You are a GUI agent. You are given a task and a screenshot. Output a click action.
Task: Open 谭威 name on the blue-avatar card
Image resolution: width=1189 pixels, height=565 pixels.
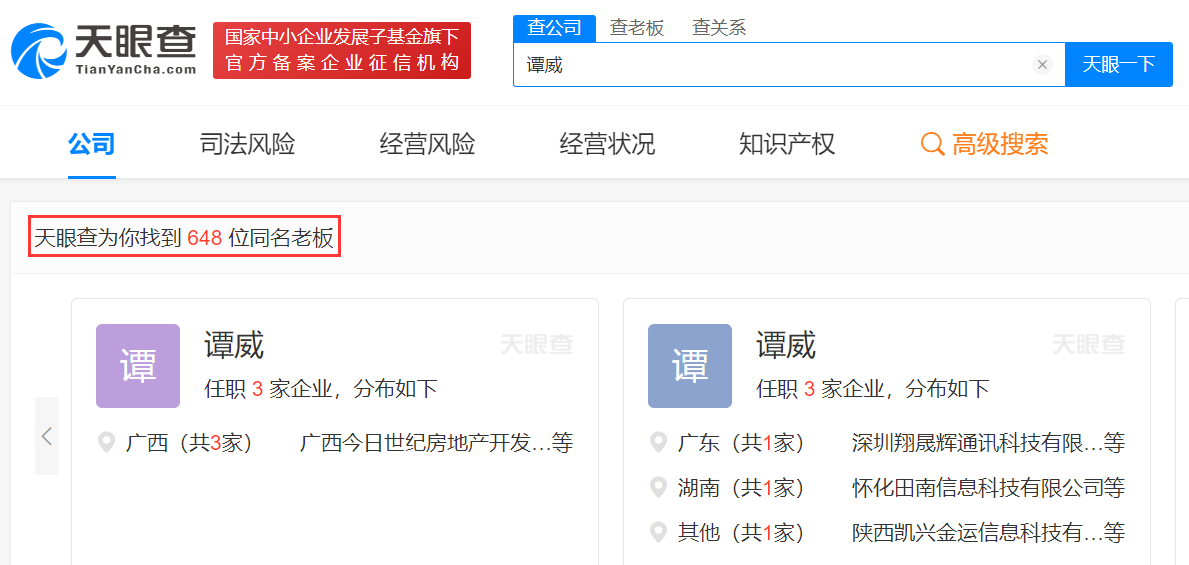786,347
